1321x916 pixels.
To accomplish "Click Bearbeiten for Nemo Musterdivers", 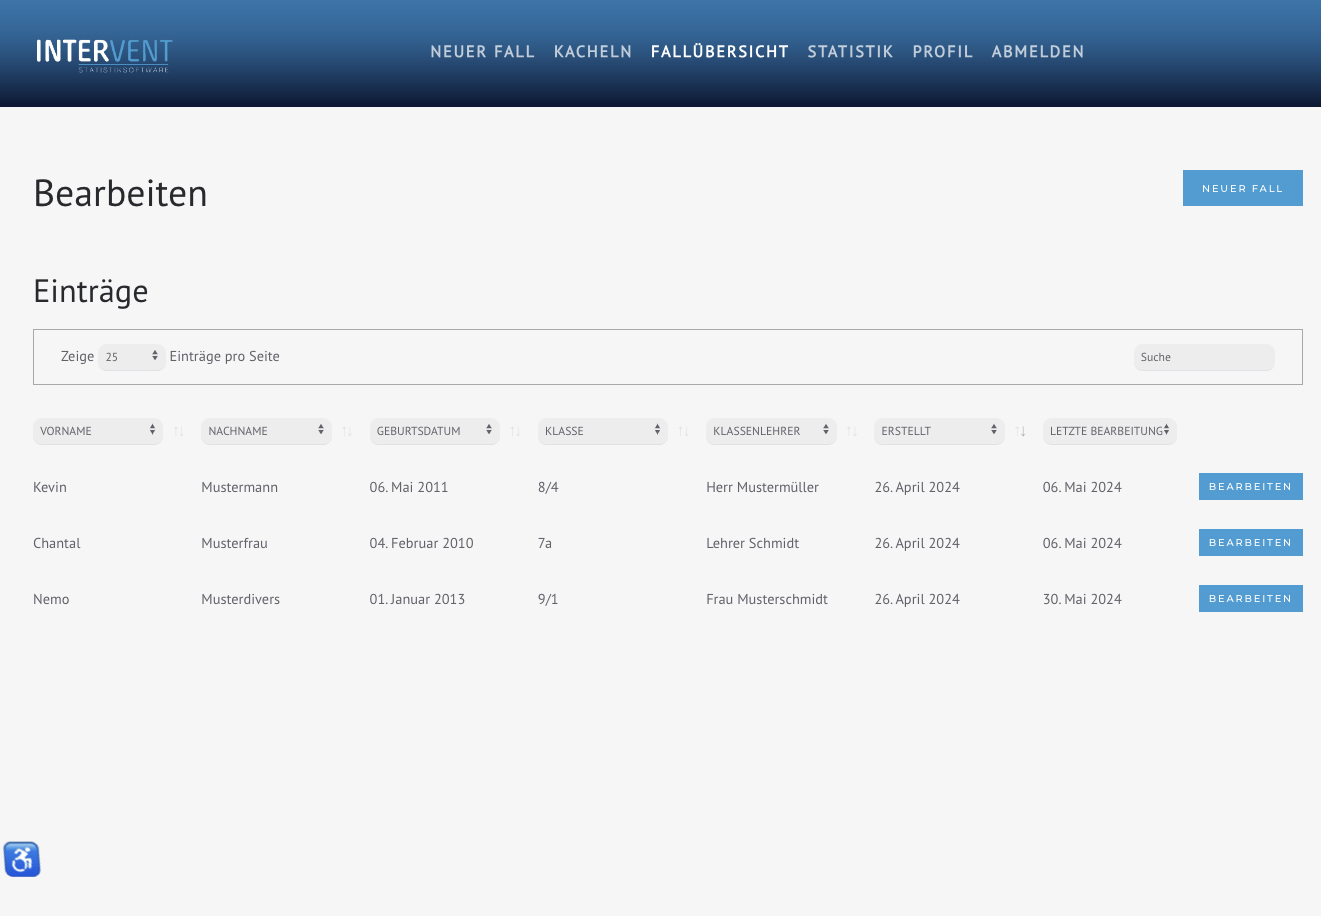I will [1250, 599].
